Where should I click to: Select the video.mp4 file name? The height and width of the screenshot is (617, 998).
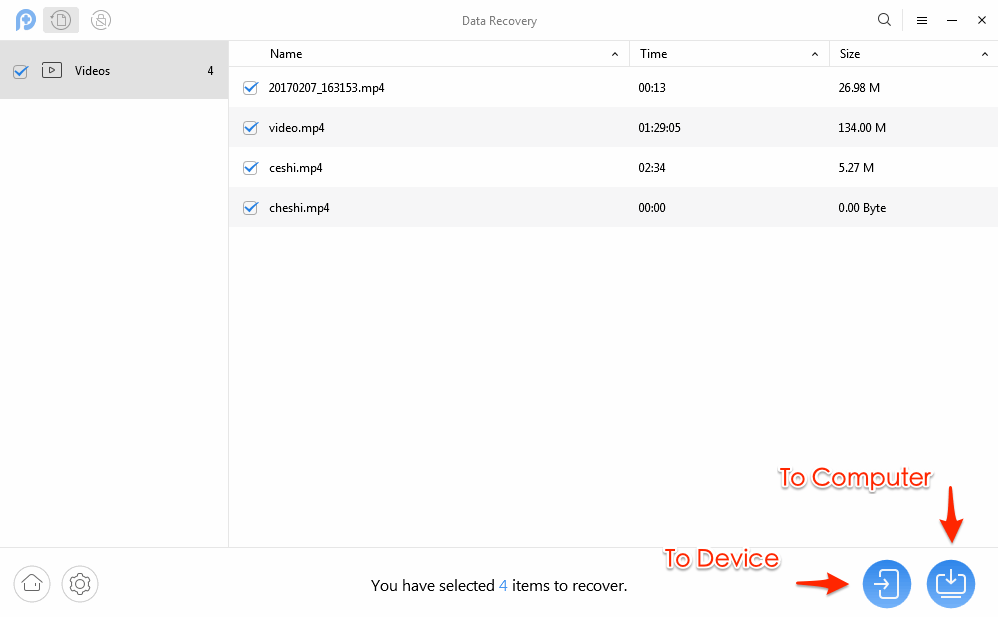click(296, 128)
